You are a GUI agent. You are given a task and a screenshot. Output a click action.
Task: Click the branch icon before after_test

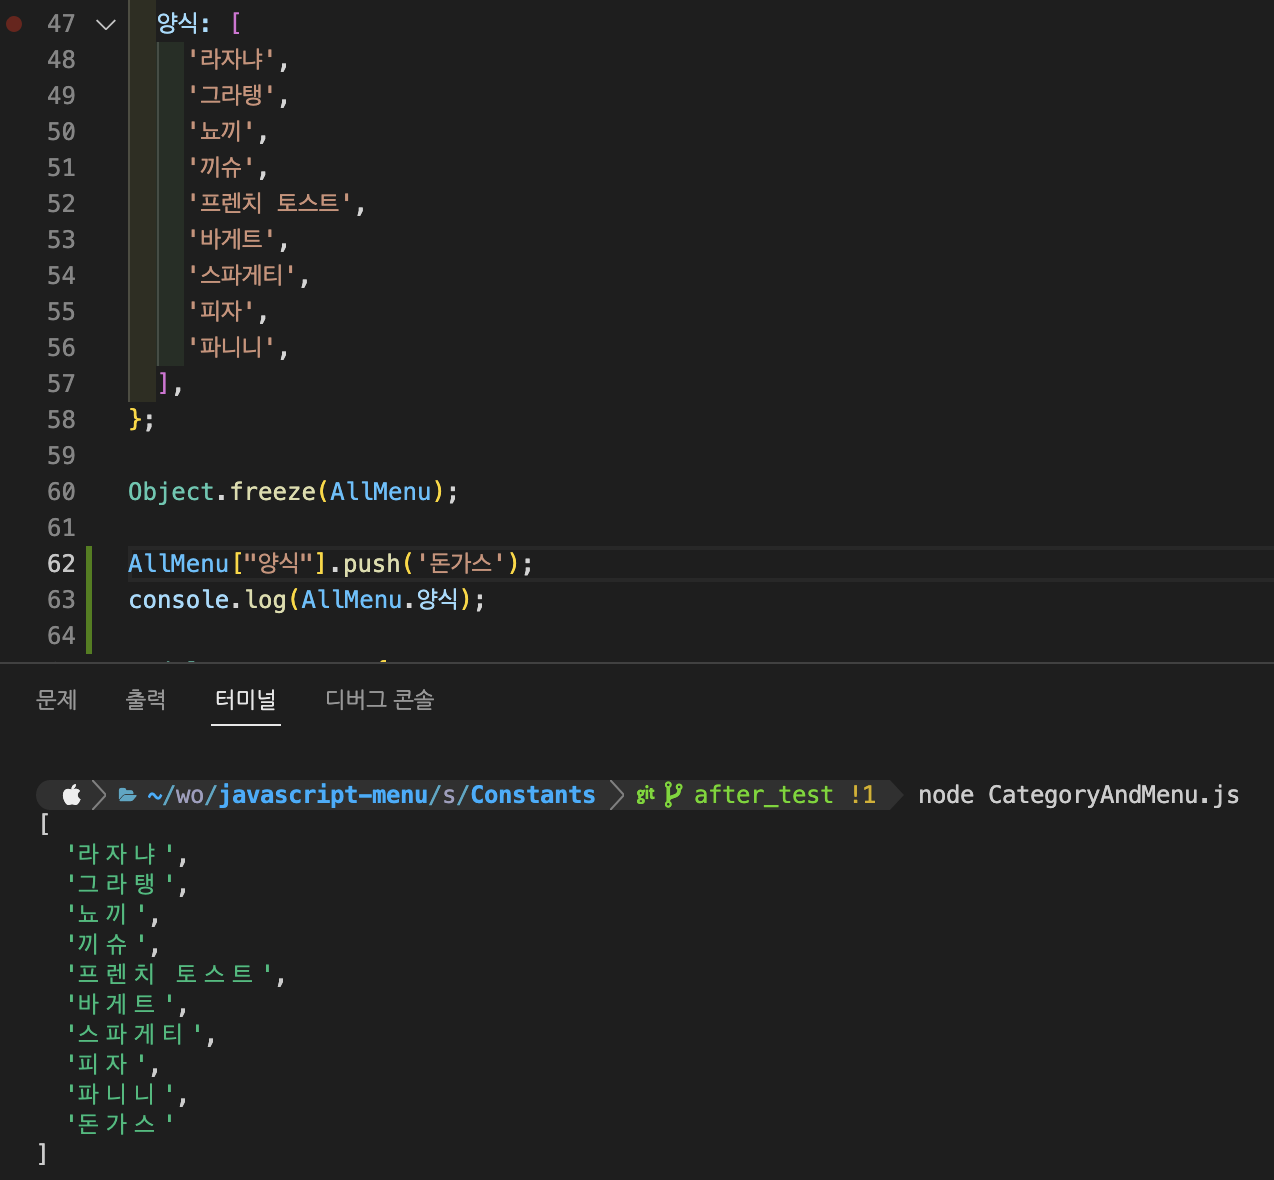pyautogui.click(x=673, y=795)
